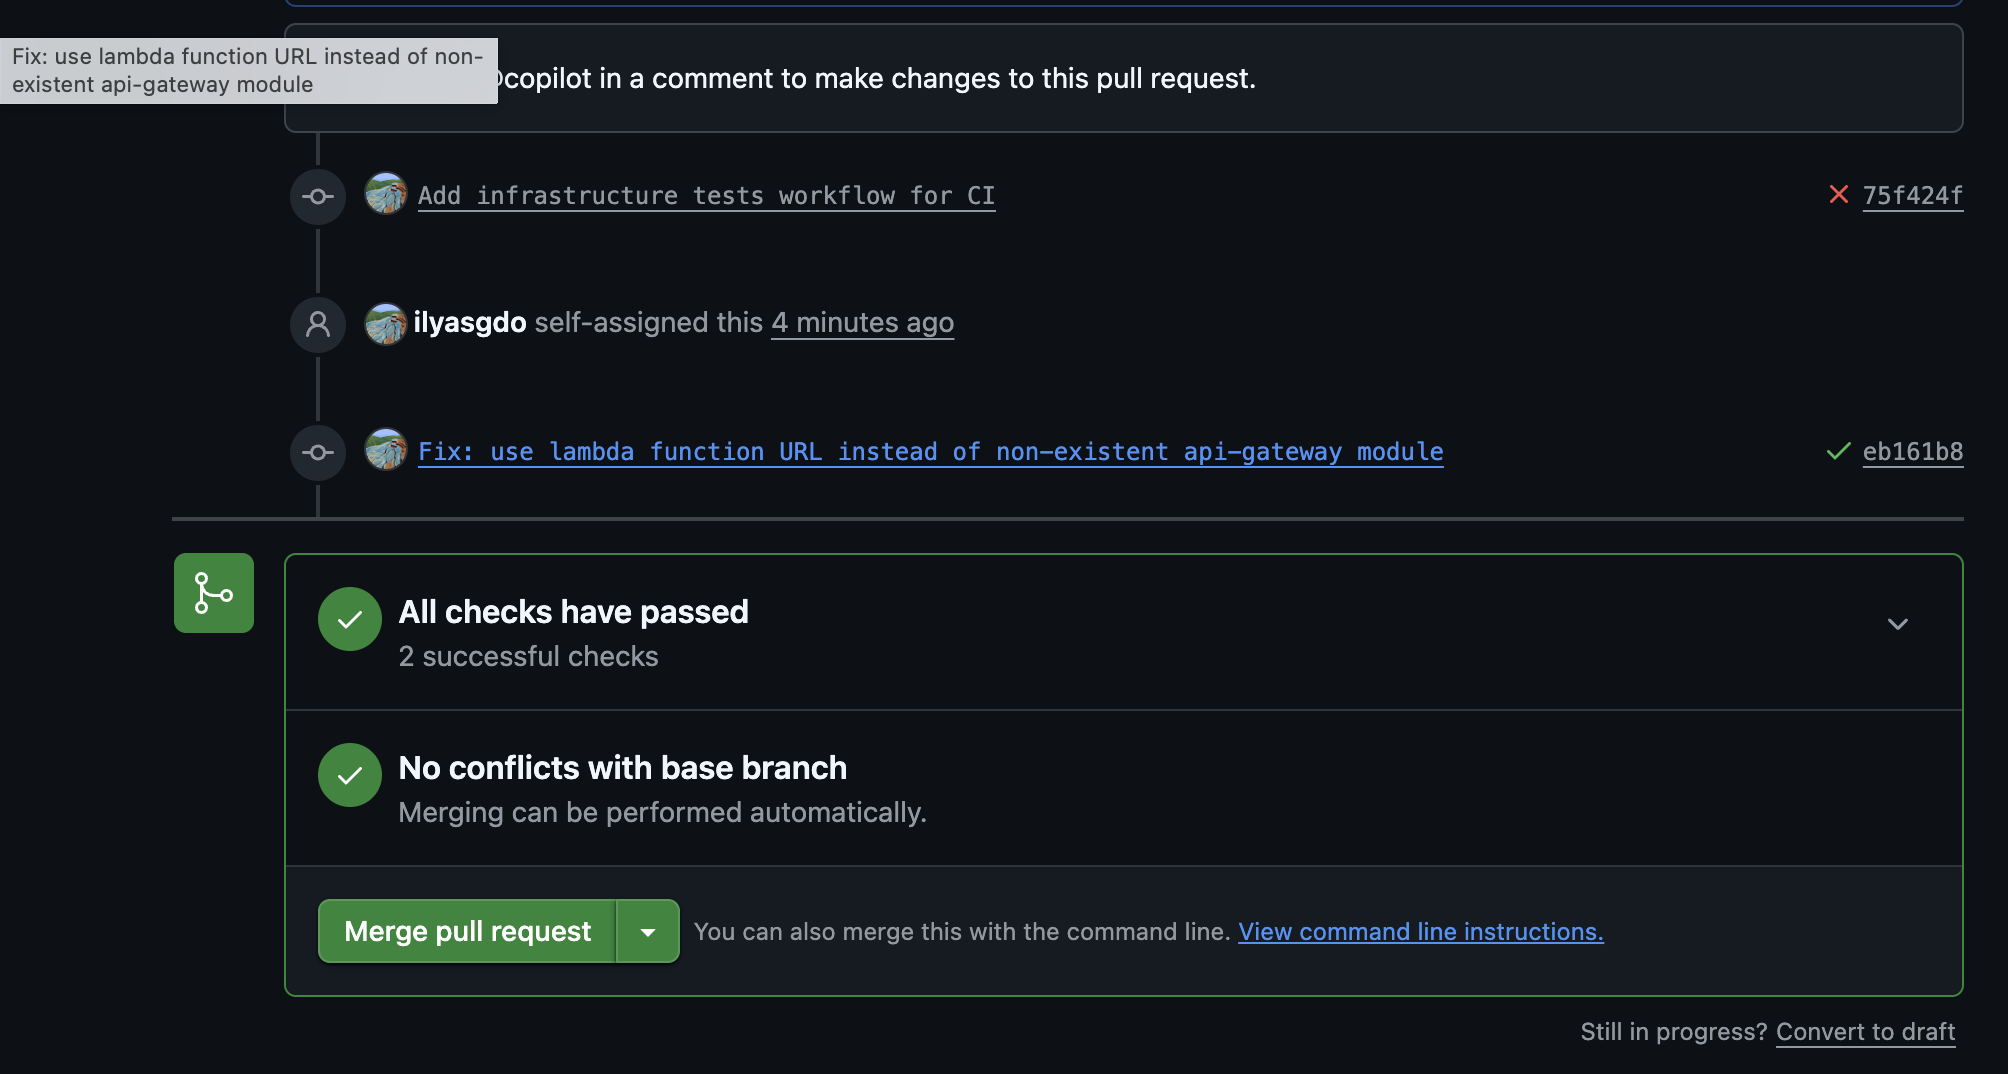
Task: Click commit icon beside lambda fix commit
Action: pyautogui.click(x=318, y=453)
